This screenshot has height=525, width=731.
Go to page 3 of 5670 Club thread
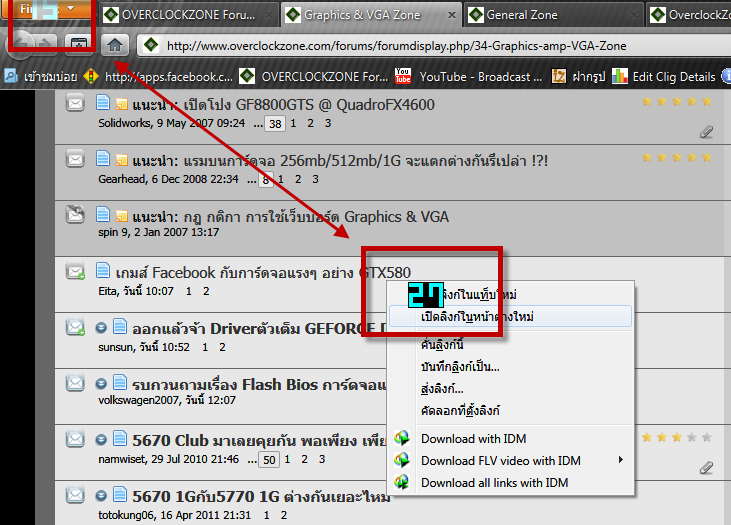coord(322,459)
